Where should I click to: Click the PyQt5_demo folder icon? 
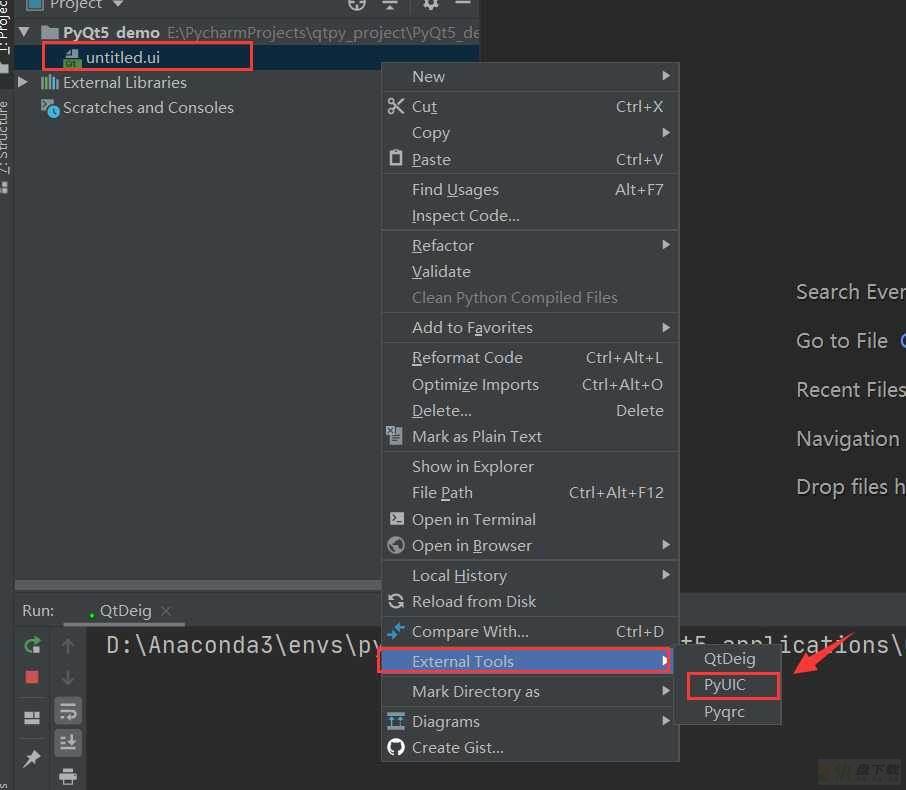[x=50, y=32]
